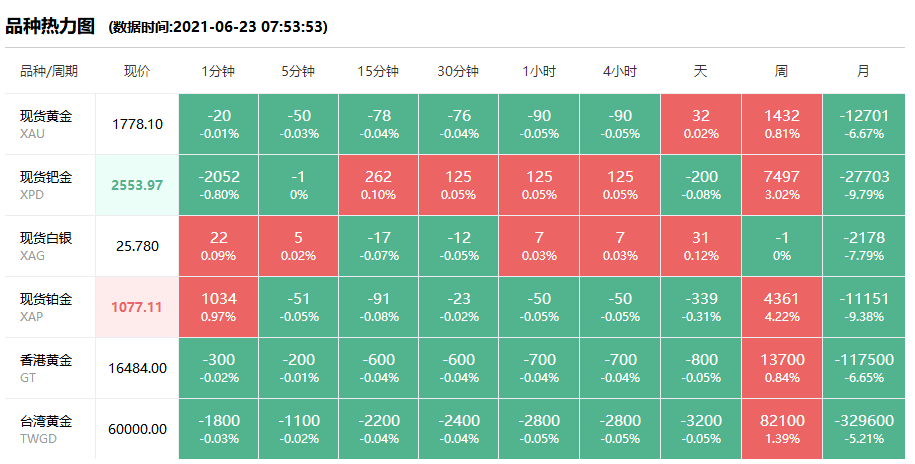Viewport: 915px width, 464px height.
Task: Click the 品种热力图 title heading
Action: point(50,26)
